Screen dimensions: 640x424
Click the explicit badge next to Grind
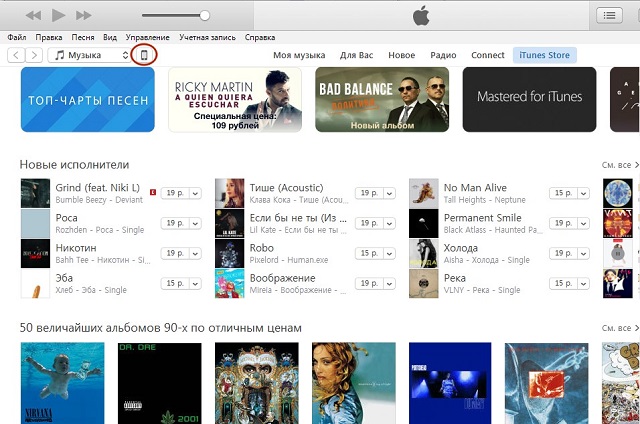[x=153, y=192]
